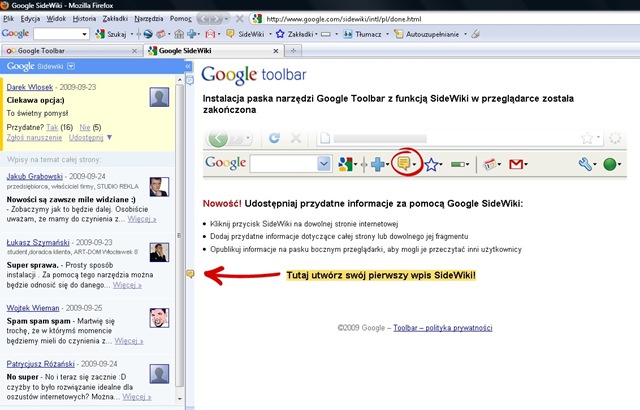
Task: Click the Tłumacz translate button
Action: (x=362, y=34)
